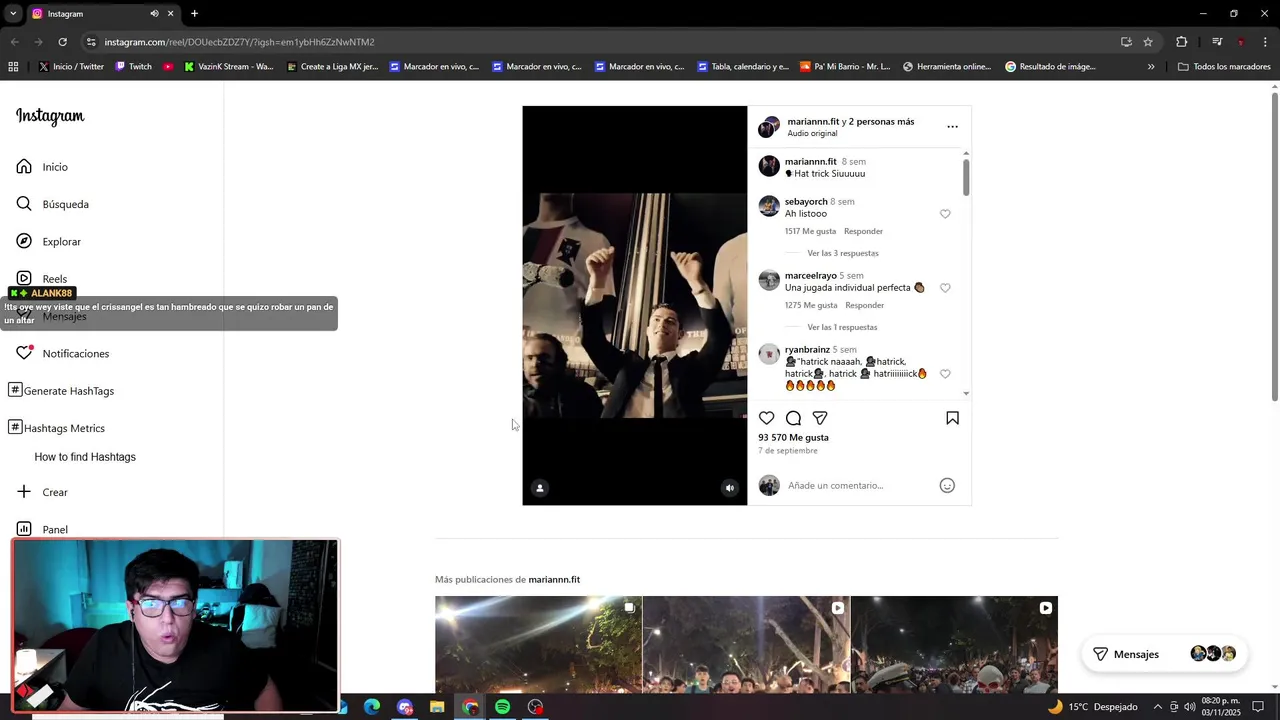The width and height of the screenshot is (1280, 720).
Task: Open the Audio original link
Action: click(812, 133)
